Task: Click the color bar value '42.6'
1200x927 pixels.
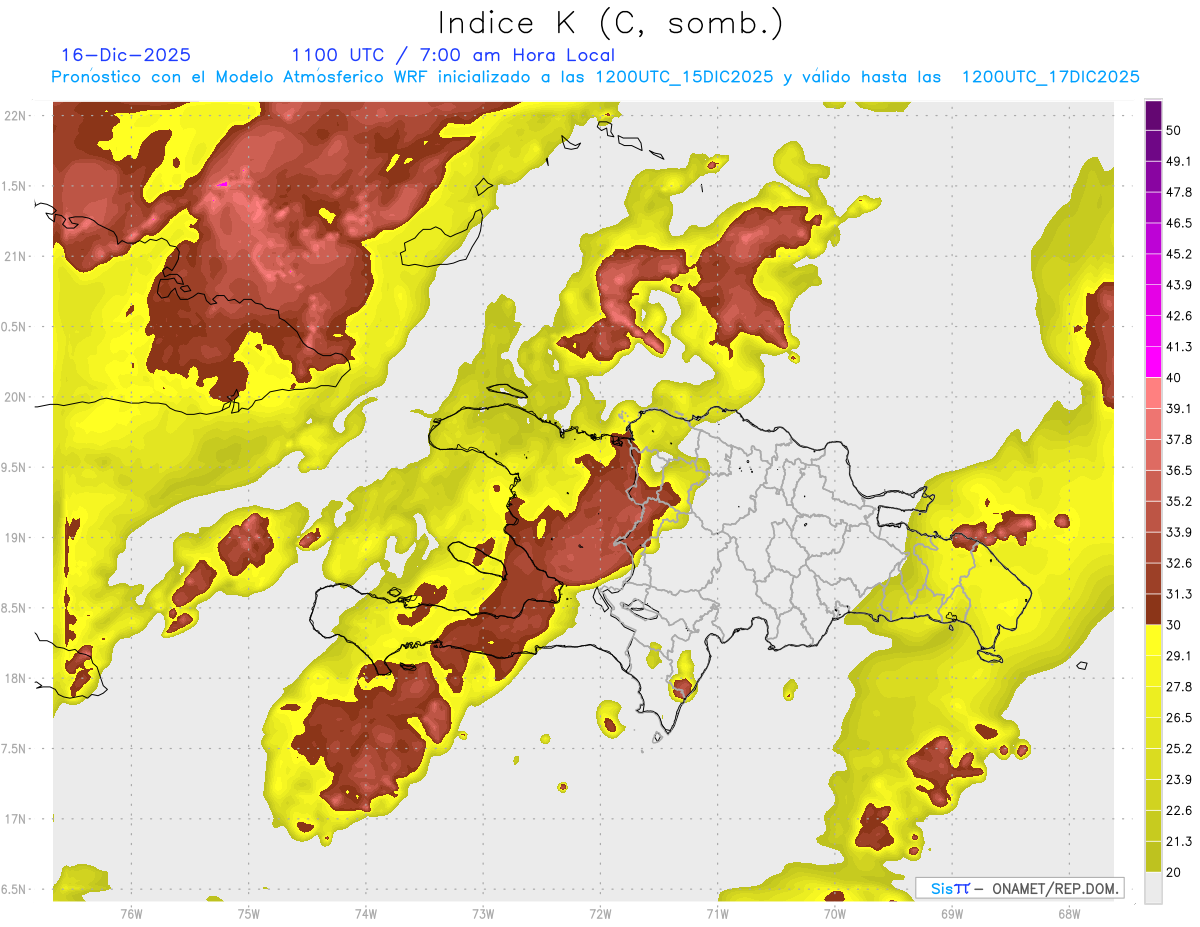Action: [1179, 316]
